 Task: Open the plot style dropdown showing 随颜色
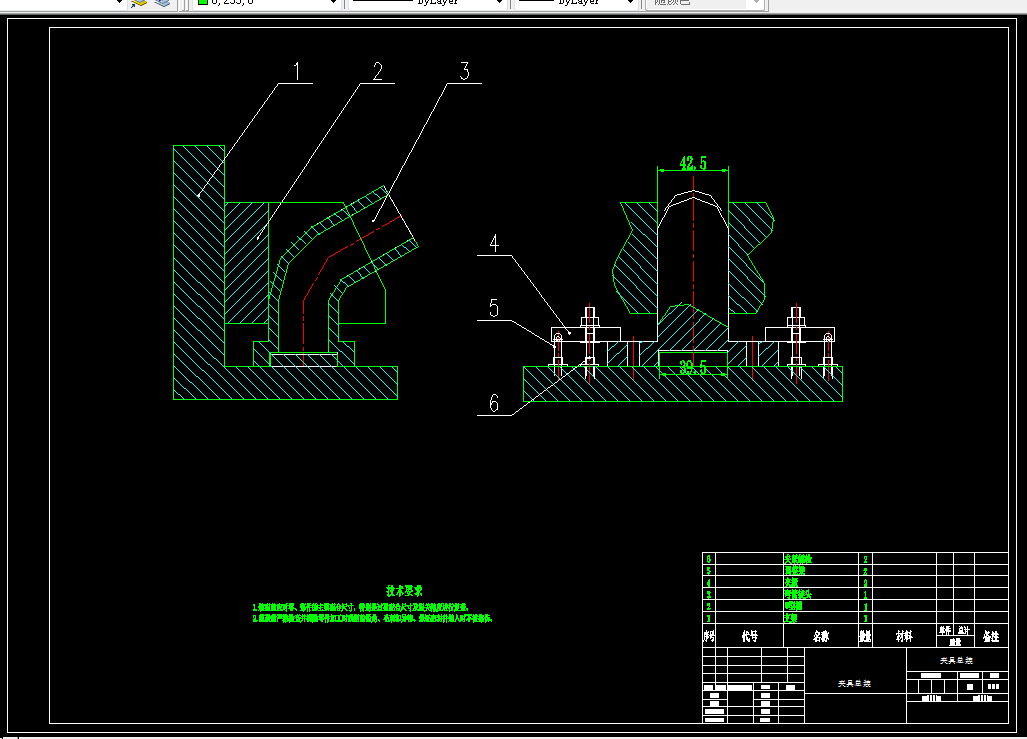tap(705, 3)
